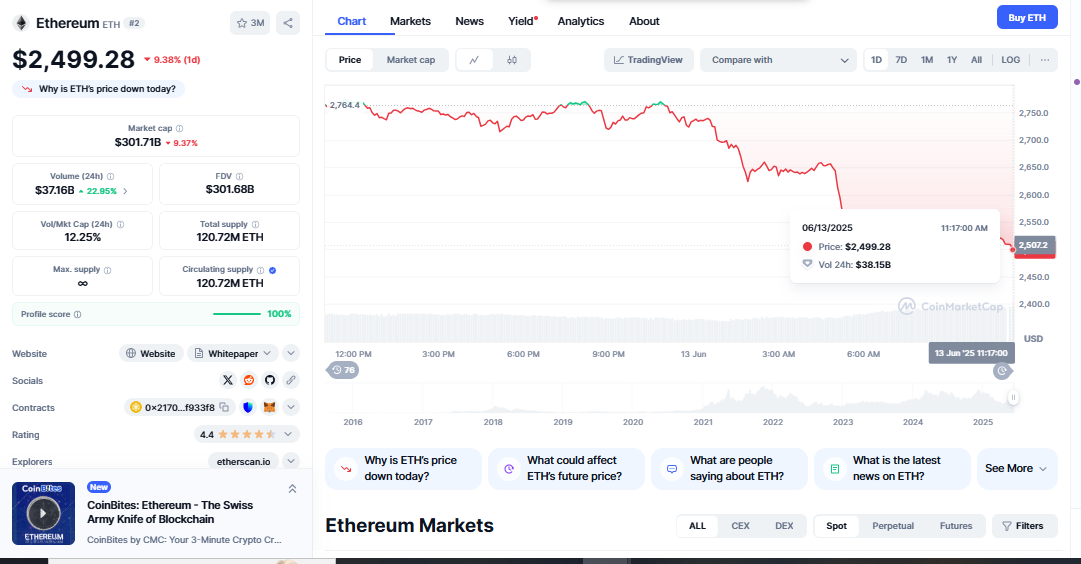Click Max. supply info icon
1081x564 pixels.
click(x=108, y=270)
